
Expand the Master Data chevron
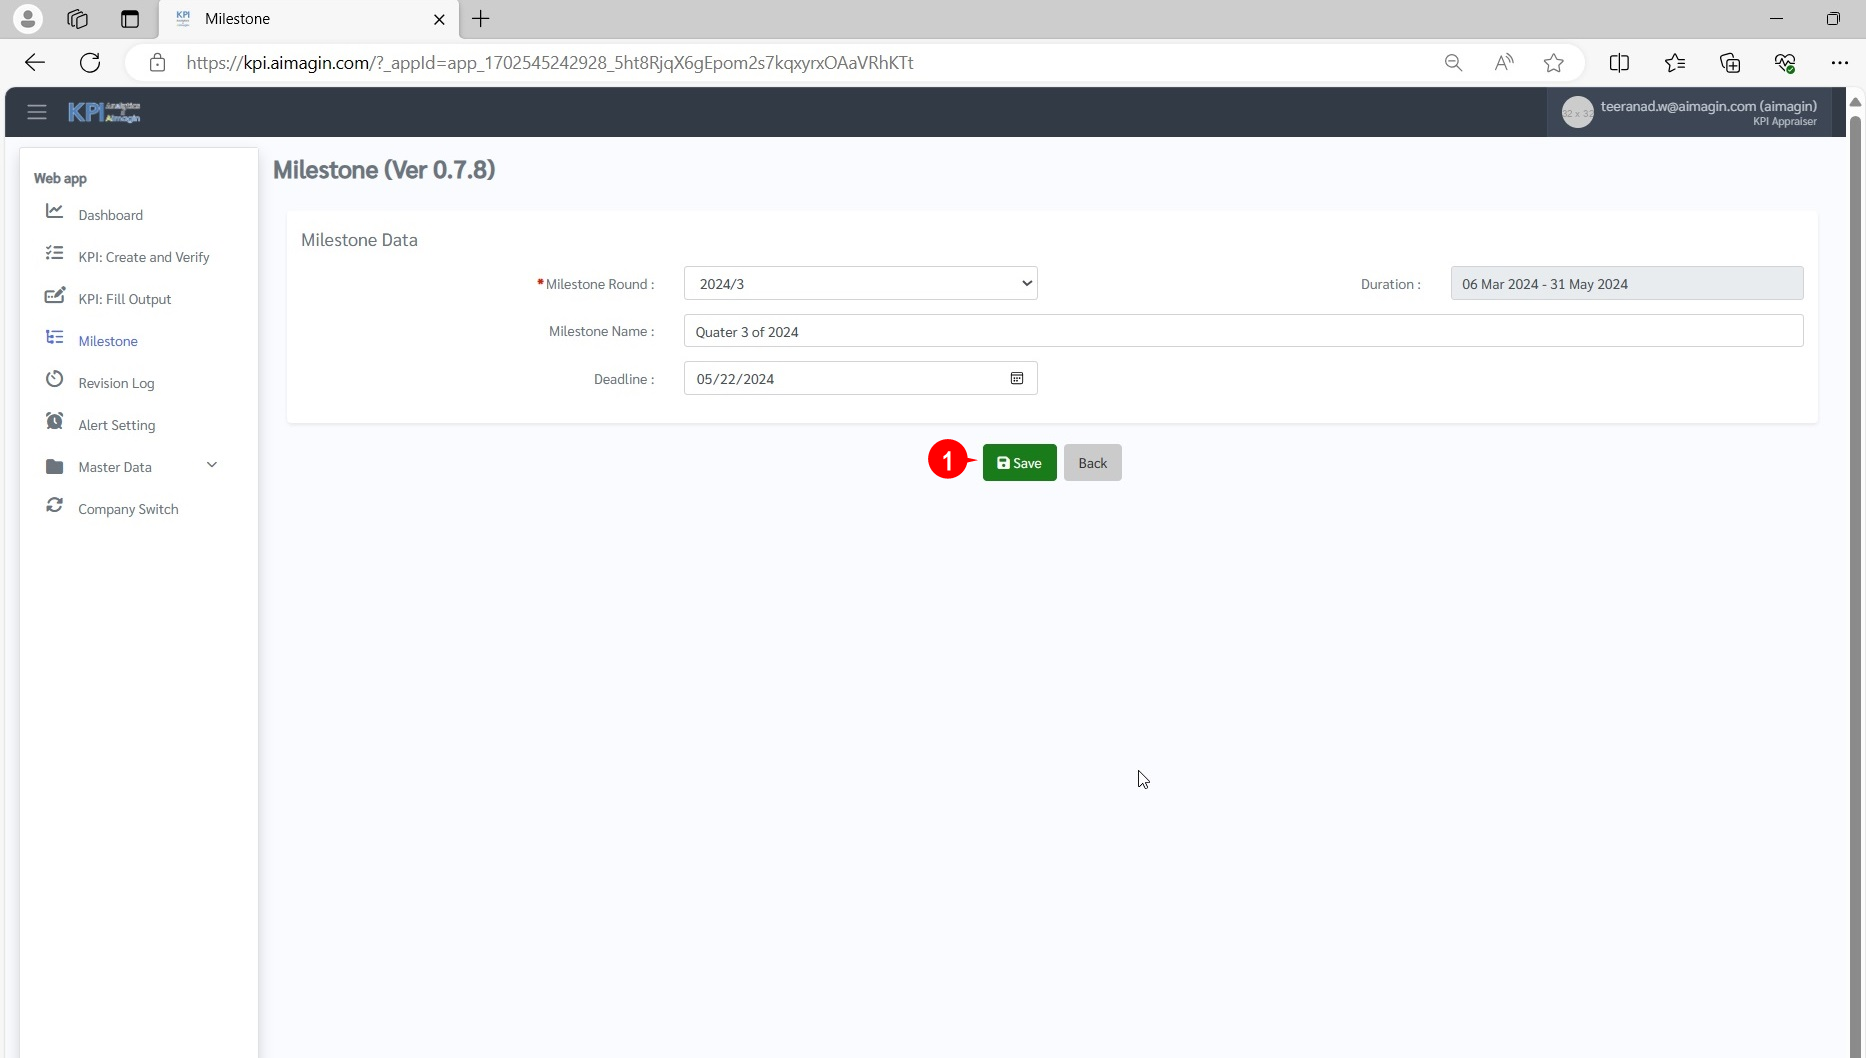[211, 465]
